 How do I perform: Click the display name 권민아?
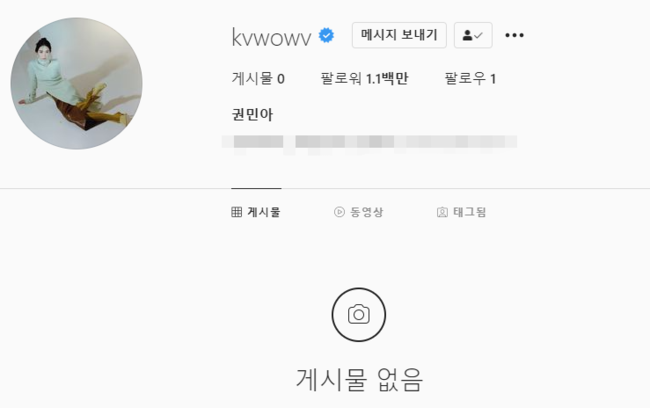point(252,114)
